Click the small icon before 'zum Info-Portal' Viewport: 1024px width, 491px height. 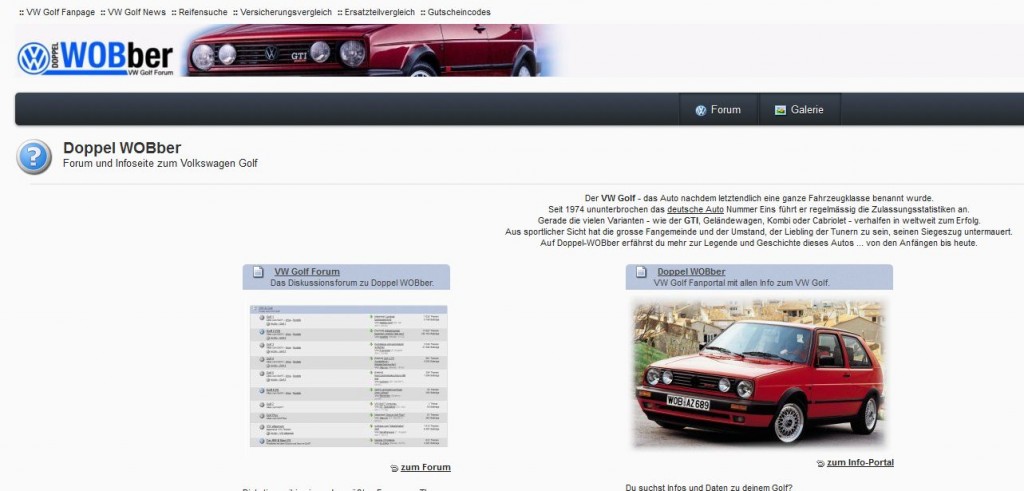coord(820,463)
